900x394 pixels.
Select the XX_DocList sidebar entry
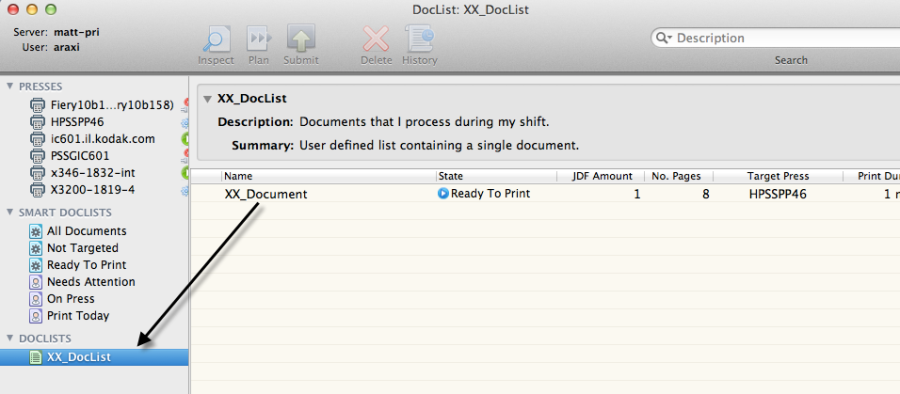point(94,357)
